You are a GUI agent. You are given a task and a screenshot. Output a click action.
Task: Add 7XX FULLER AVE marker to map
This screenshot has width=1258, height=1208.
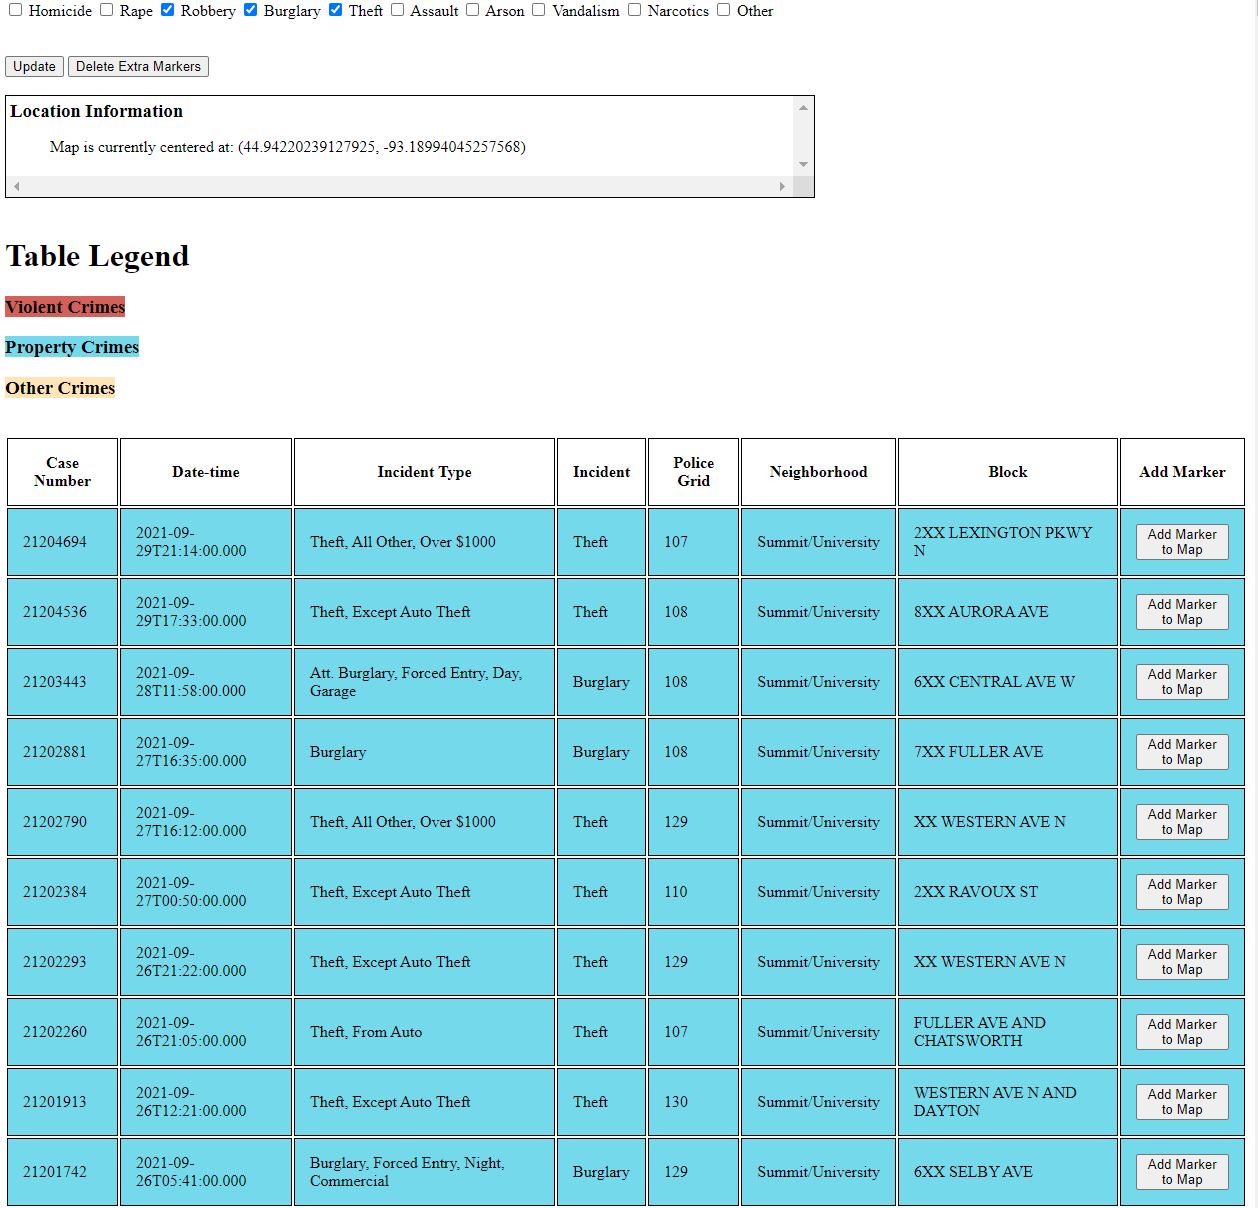point(1181,752)
